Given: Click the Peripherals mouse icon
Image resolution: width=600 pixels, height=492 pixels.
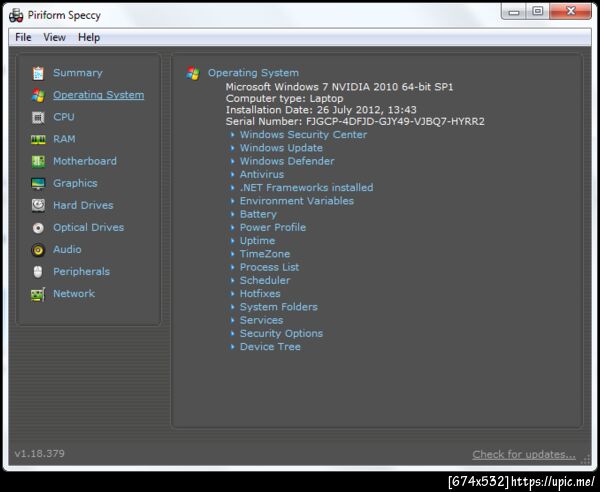Looking at the screenshot, I should (x=38, y=272).
